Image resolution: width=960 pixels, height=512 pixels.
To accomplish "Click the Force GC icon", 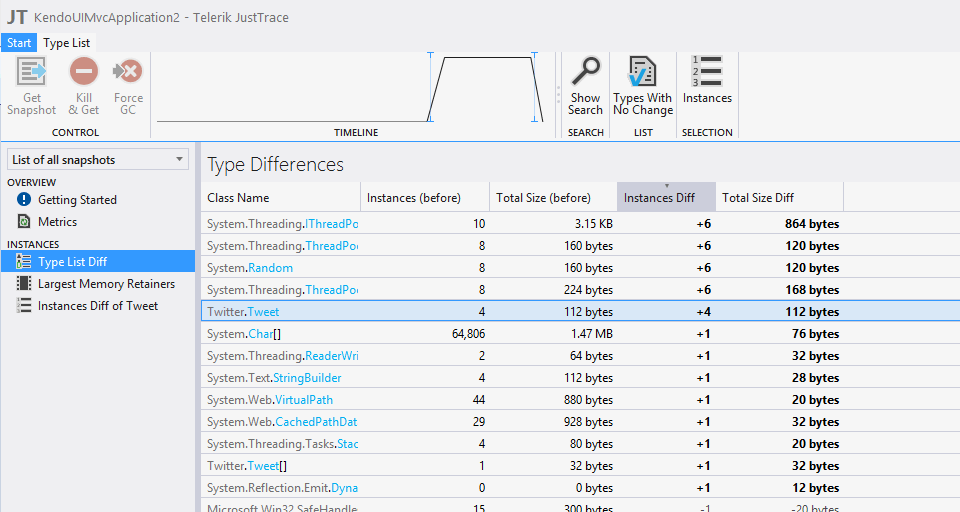I will (128, 72).
